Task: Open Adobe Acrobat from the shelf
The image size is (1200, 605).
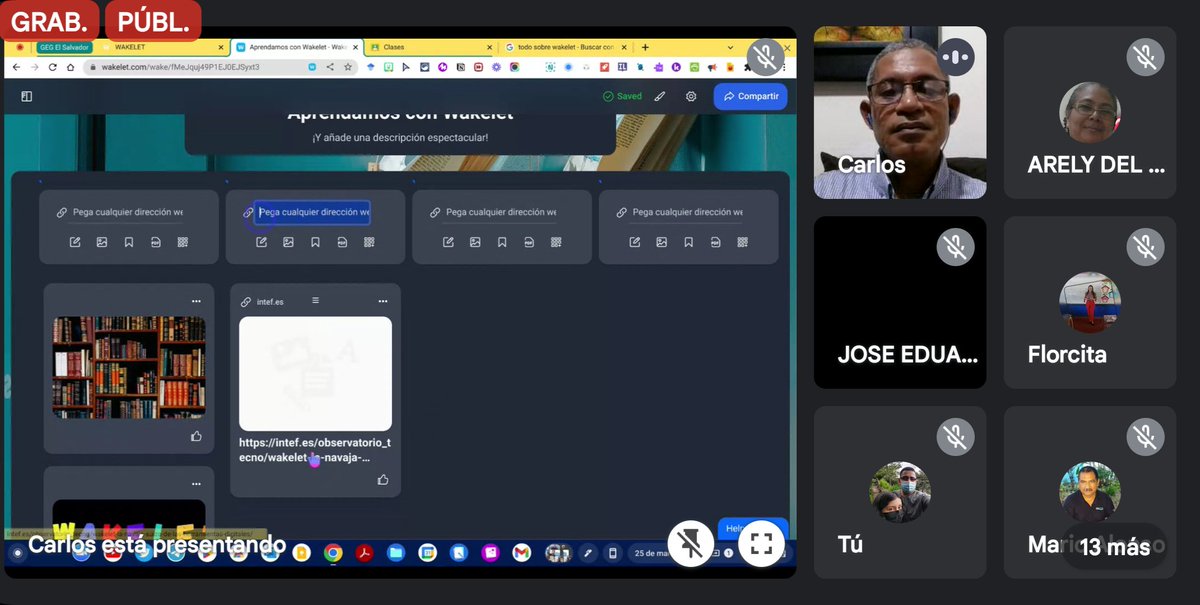Action: (364, 552)
